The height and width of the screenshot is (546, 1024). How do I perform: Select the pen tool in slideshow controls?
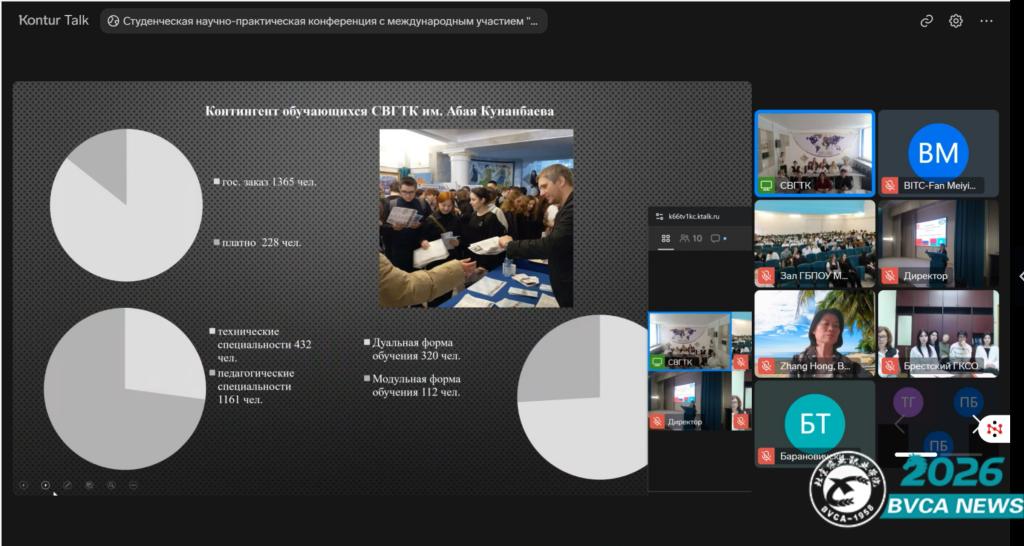tap(67, 485)
